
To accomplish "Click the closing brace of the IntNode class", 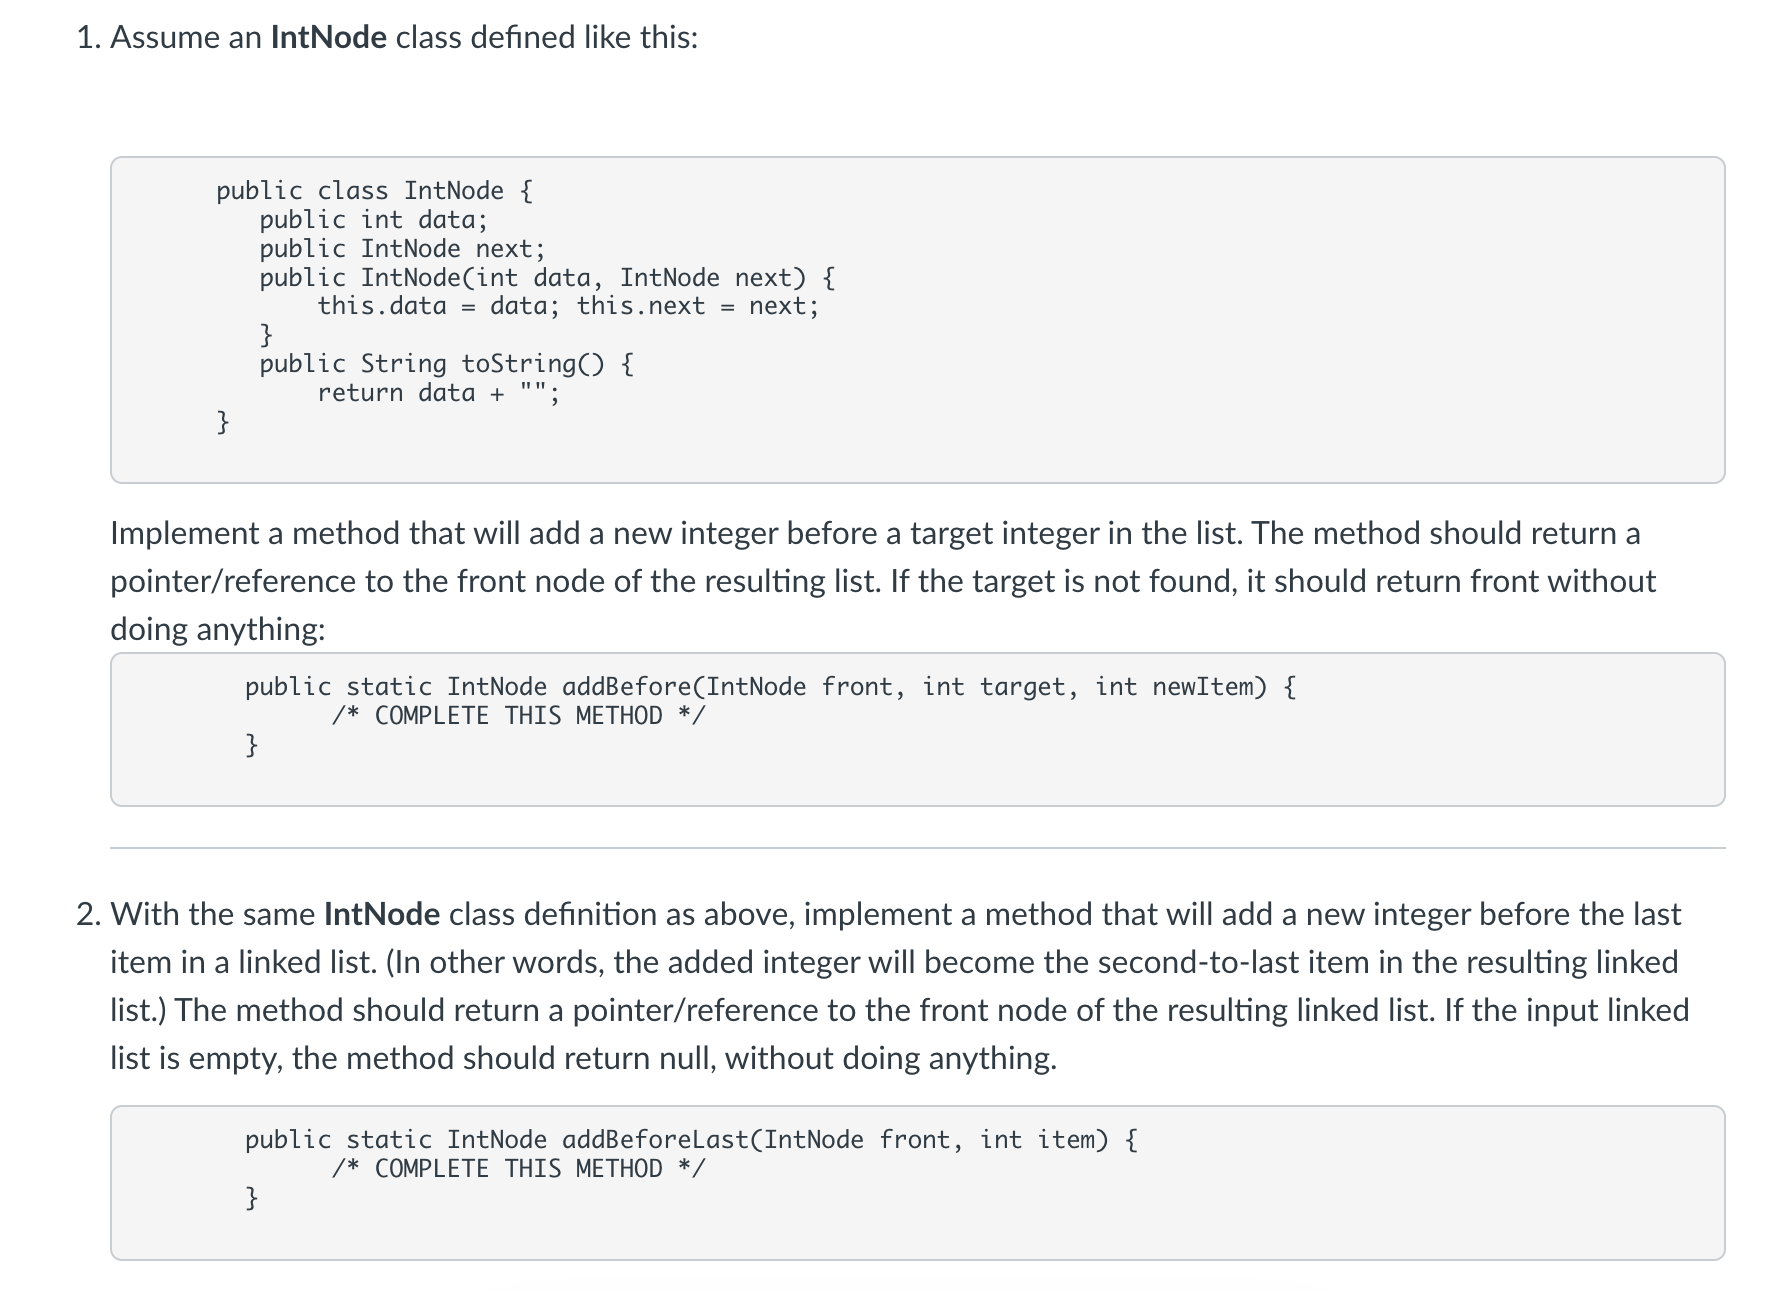I will [223, 422].
